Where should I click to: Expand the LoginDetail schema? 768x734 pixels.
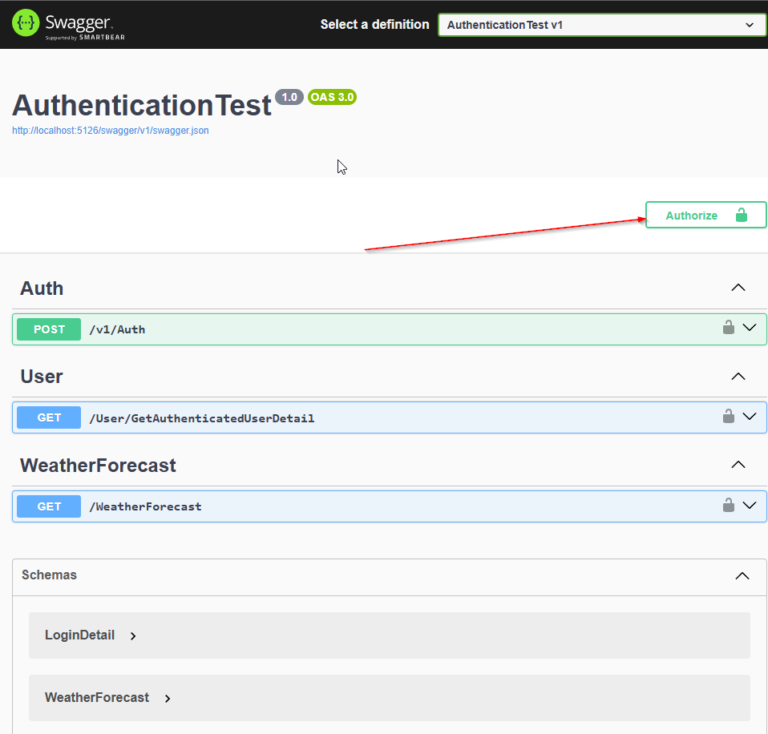133,636
